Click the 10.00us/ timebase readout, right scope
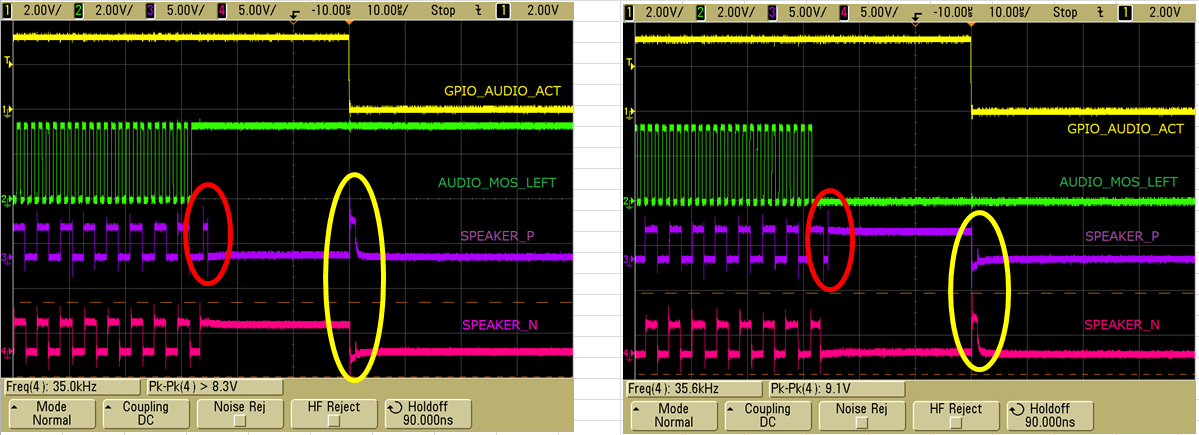This screenshot has width=1199, height=435. coord(1010,12)
